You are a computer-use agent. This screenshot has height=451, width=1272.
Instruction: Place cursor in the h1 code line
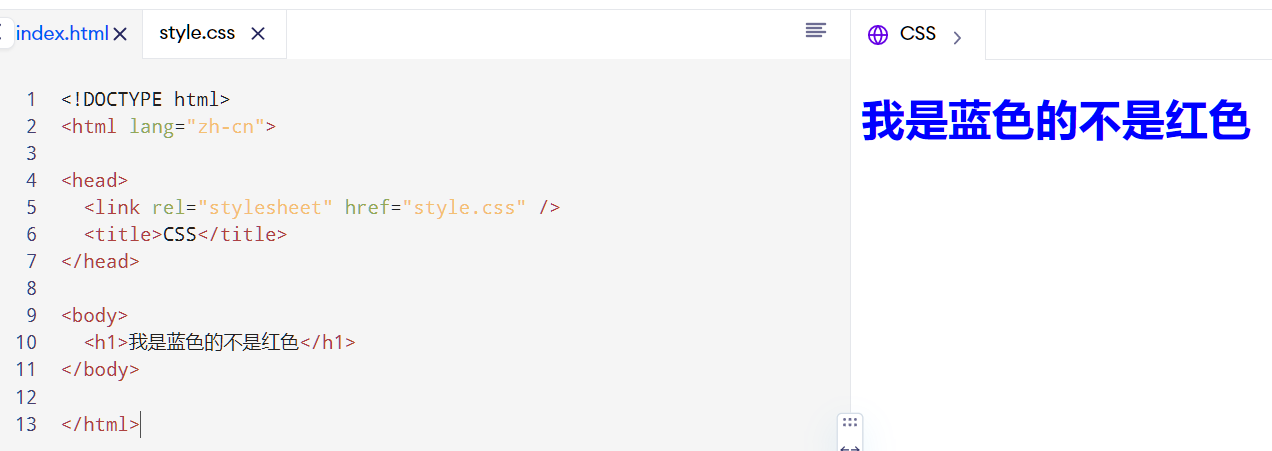[220, 343]
